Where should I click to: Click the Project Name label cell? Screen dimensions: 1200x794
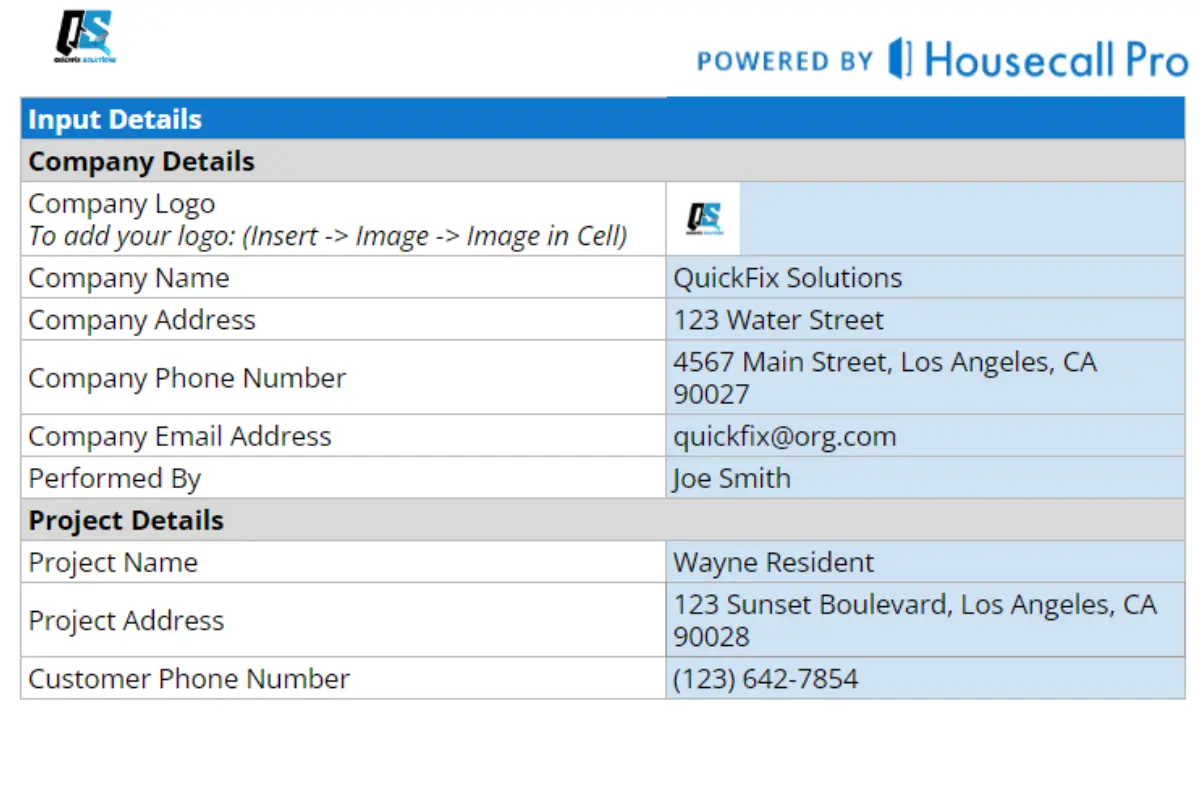(x=343, y=562)
